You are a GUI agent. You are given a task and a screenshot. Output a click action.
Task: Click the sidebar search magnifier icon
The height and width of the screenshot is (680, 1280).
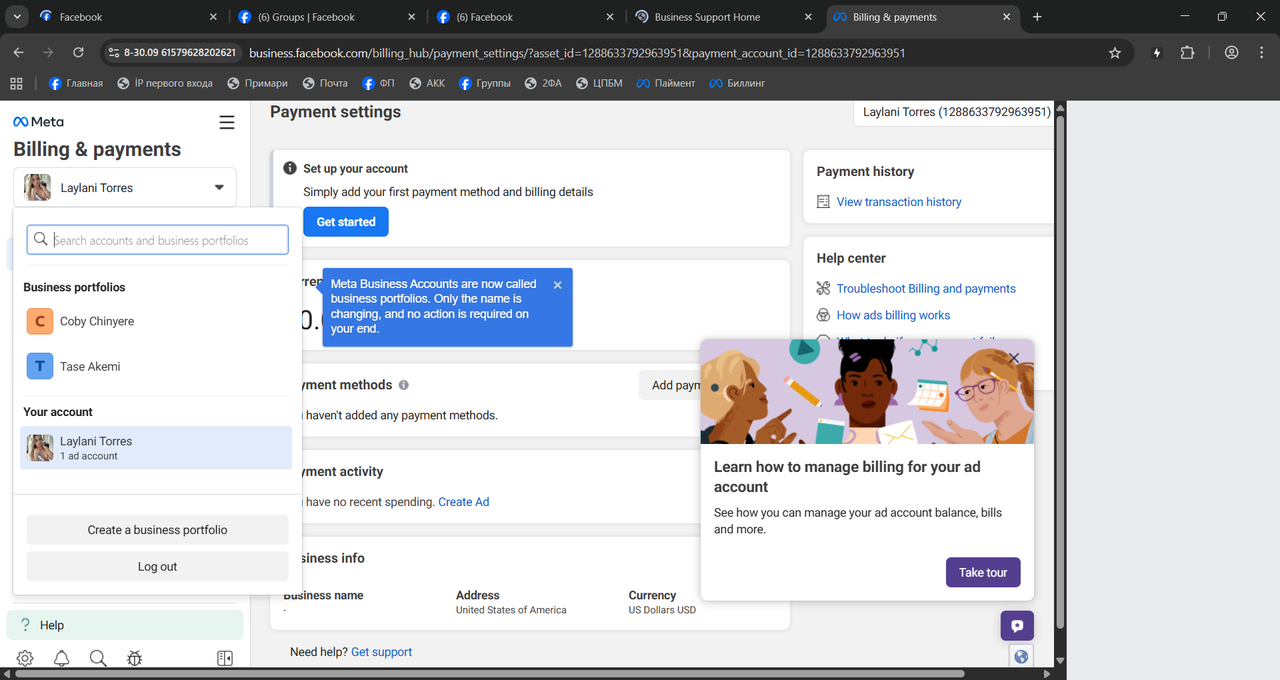pos(98,658)
